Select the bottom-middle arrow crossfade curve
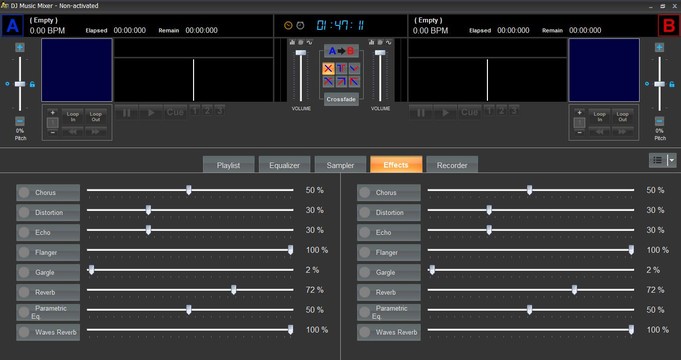681x360 pixels. (x=341, y=81)
